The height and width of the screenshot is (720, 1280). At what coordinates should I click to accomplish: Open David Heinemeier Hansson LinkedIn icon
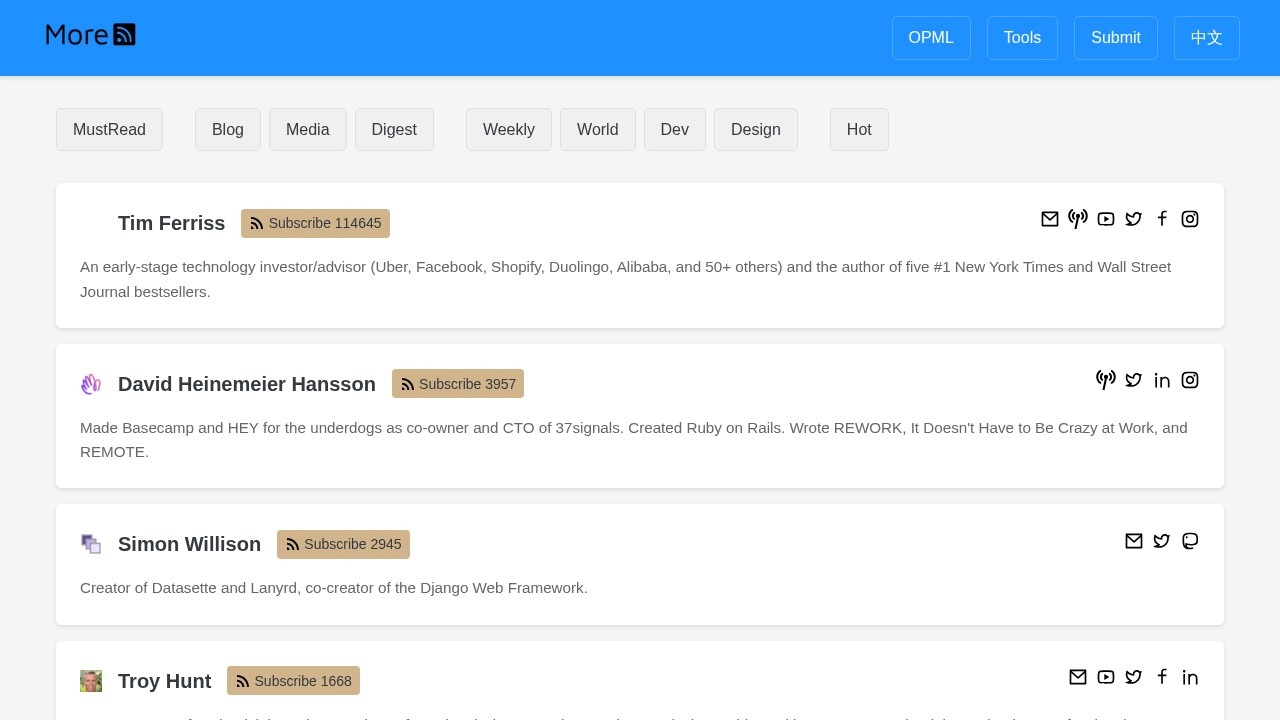[1162, 380]
